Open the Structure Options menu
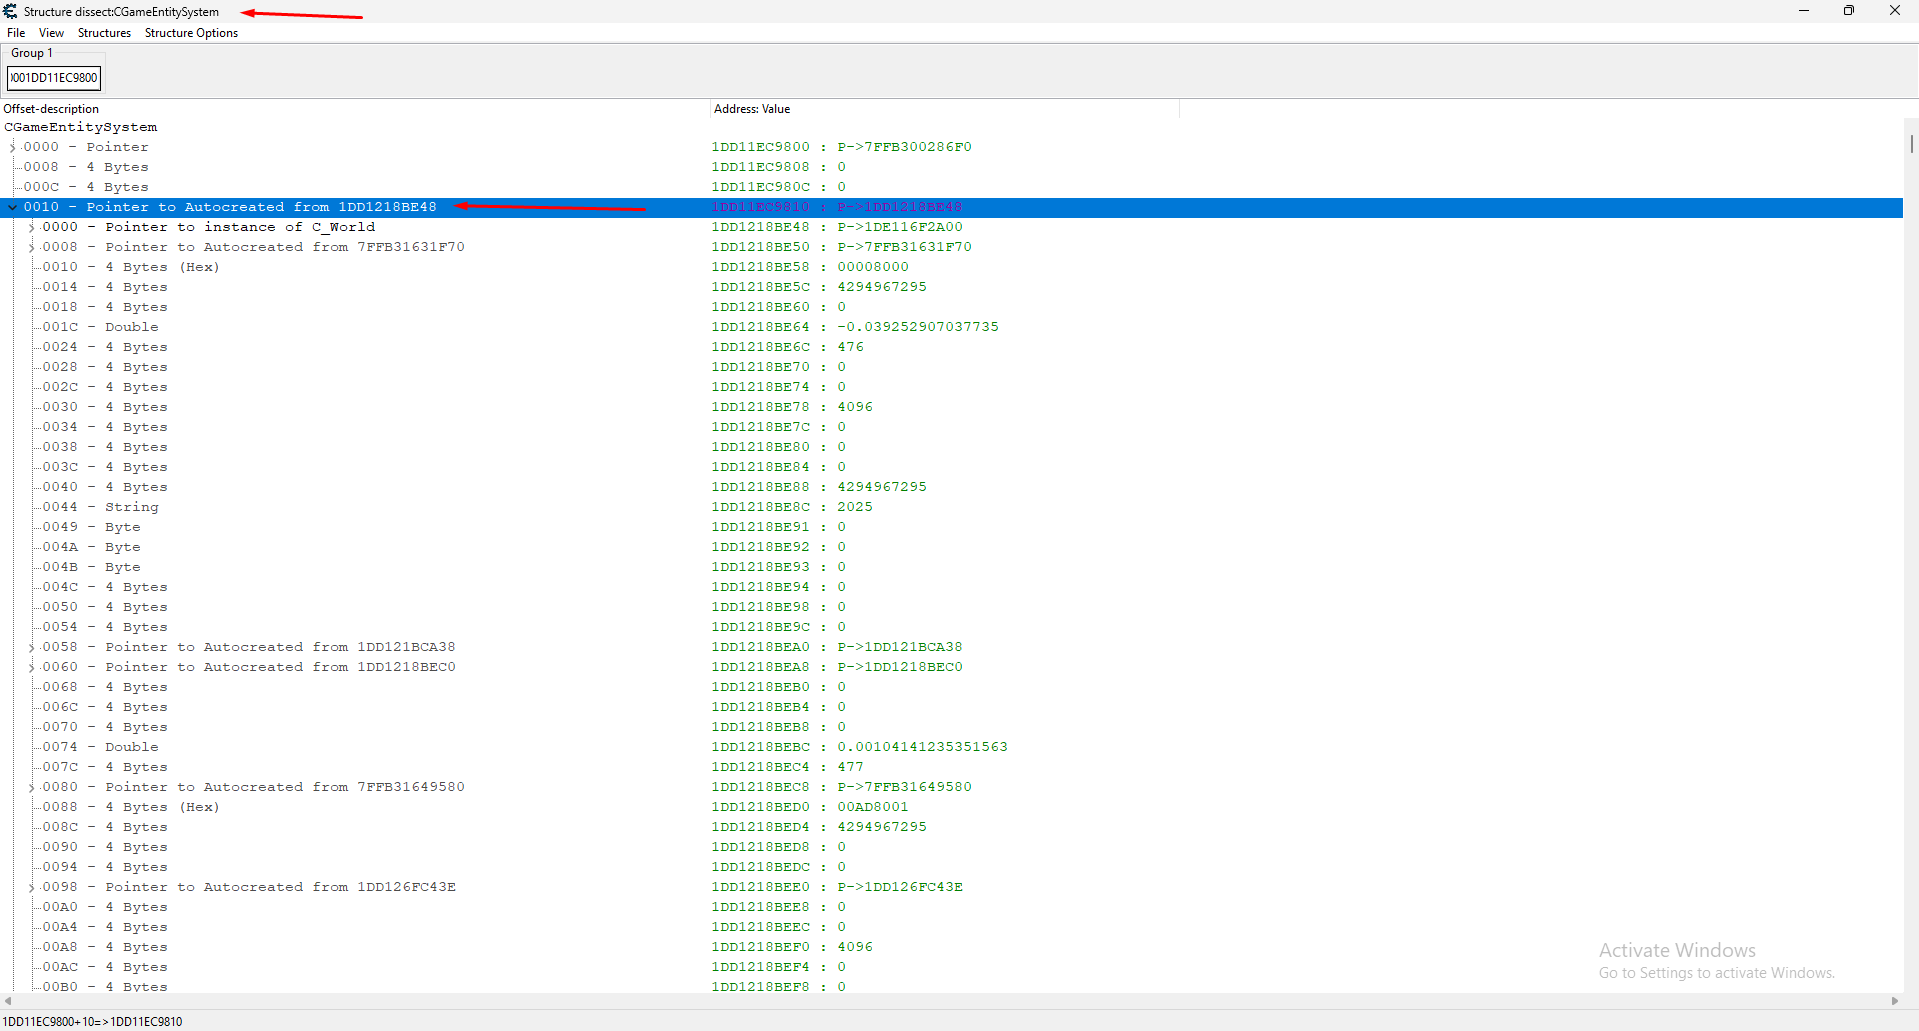 [x=191, y=33]
